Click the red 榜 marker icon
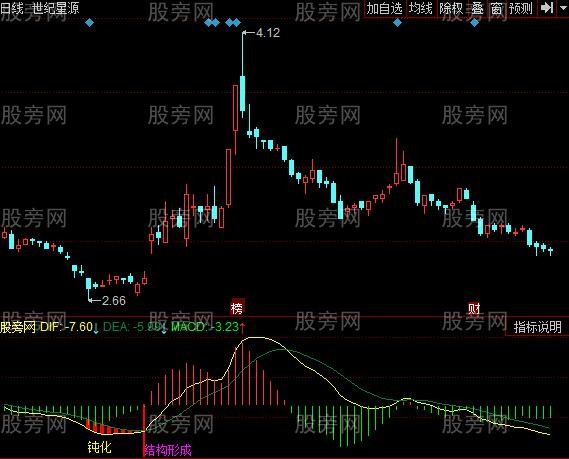Image resolution: width=569 pixels, height=459 pixels. (x=237, y=308)
